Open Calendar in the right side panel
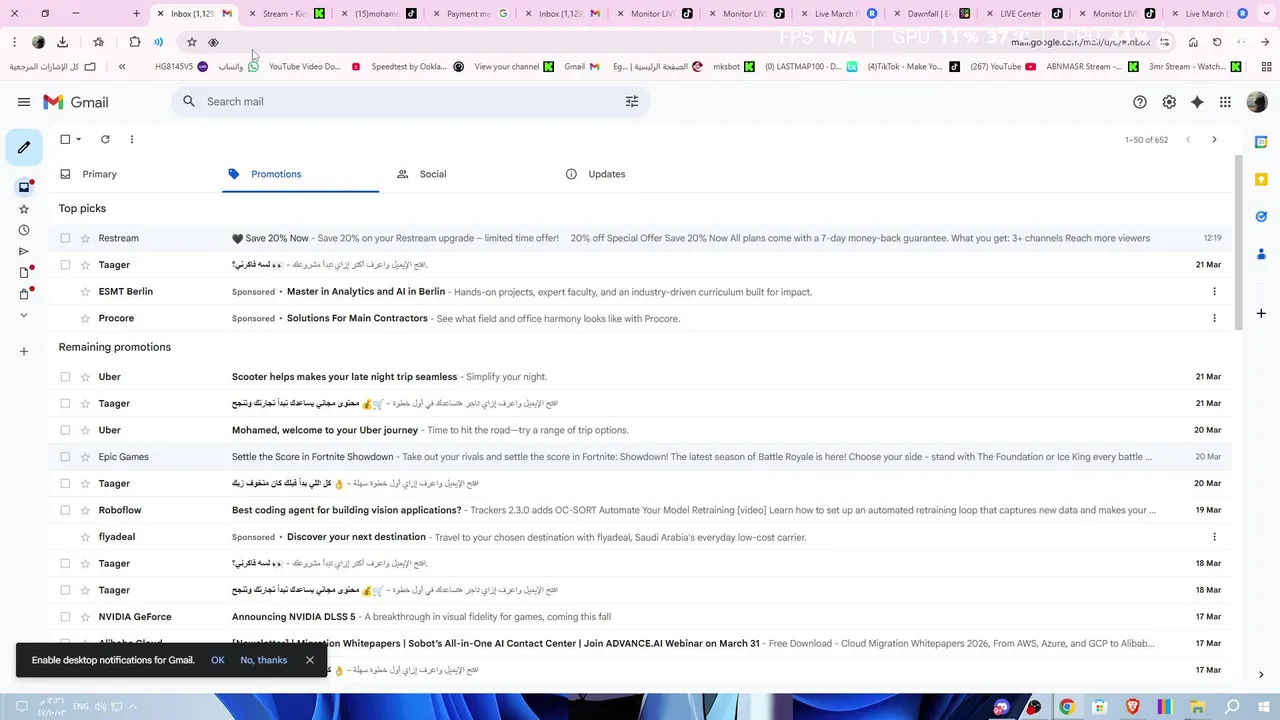This screenshot has height=720, width=1280. (1261, 142)
